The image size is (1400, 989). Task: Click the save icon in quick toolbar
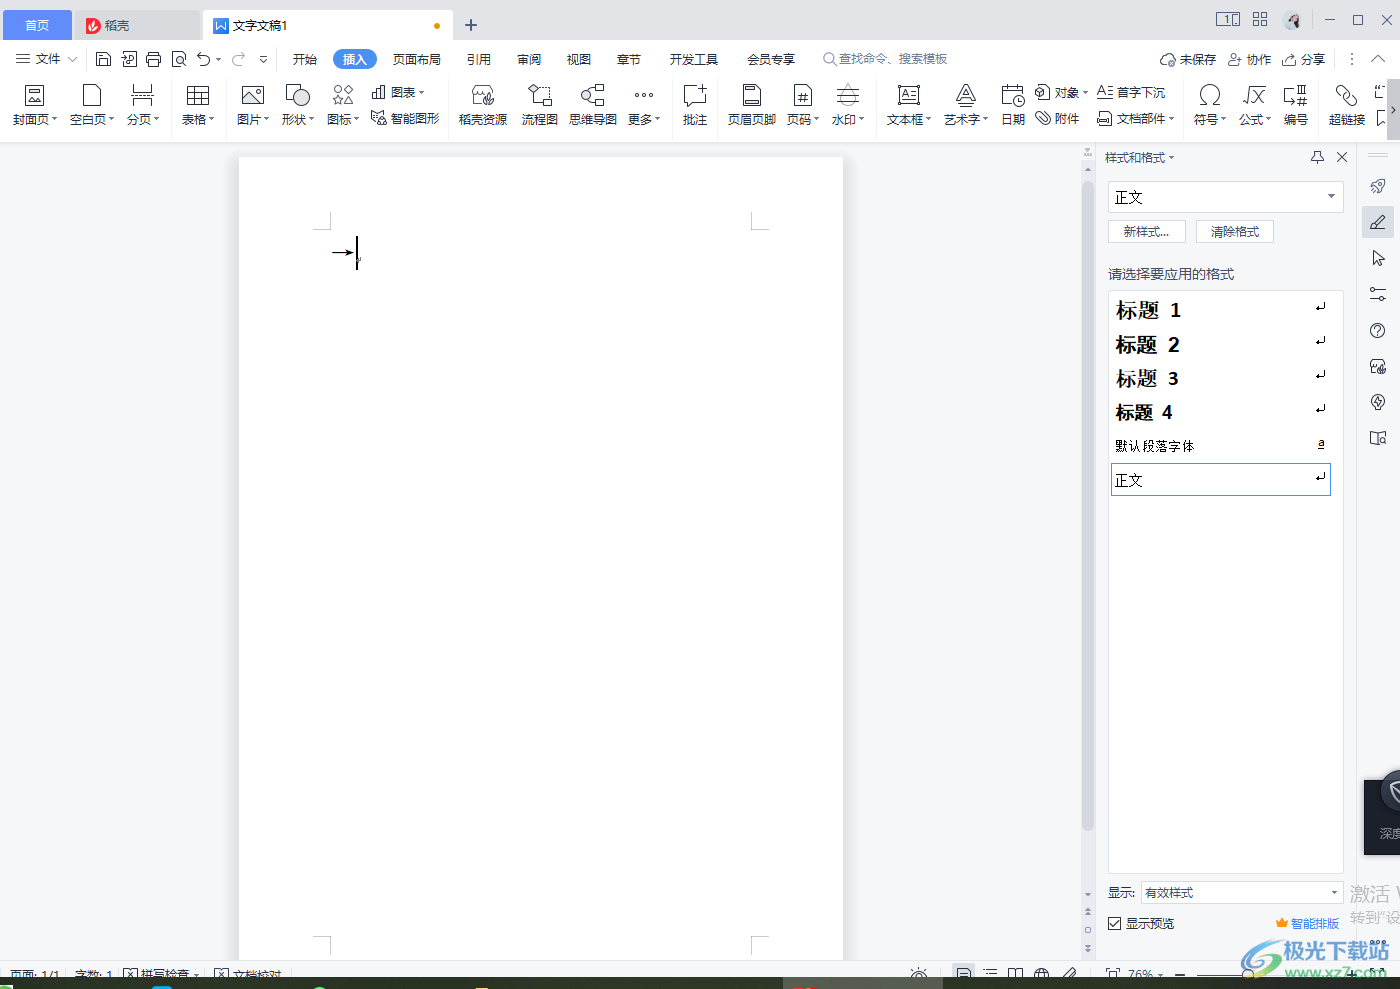103,59
